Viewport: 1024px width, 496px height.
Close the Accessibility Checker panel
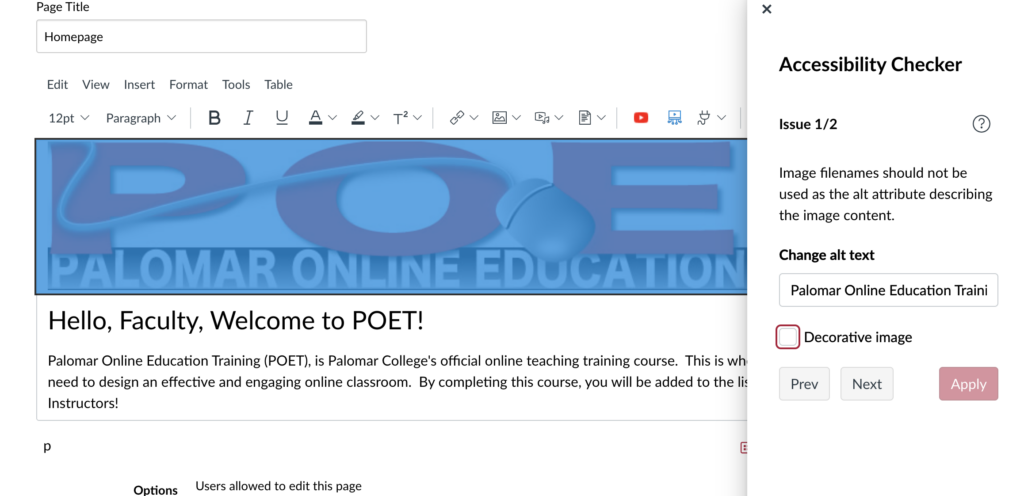(767, 9)
